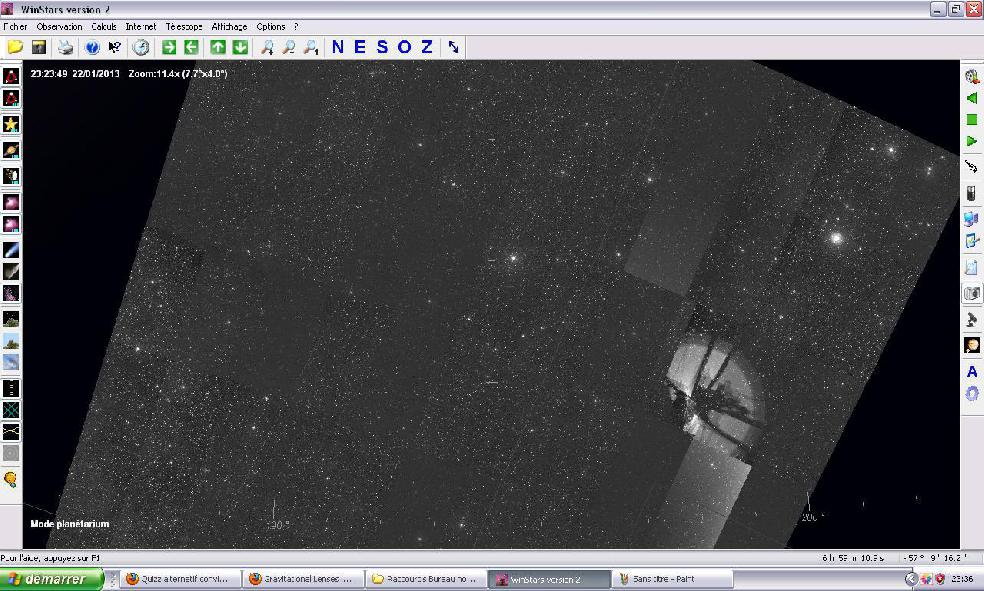The image size is (984, 591).
Task: Click the film-reel animation icon
Action: point(971,77)
